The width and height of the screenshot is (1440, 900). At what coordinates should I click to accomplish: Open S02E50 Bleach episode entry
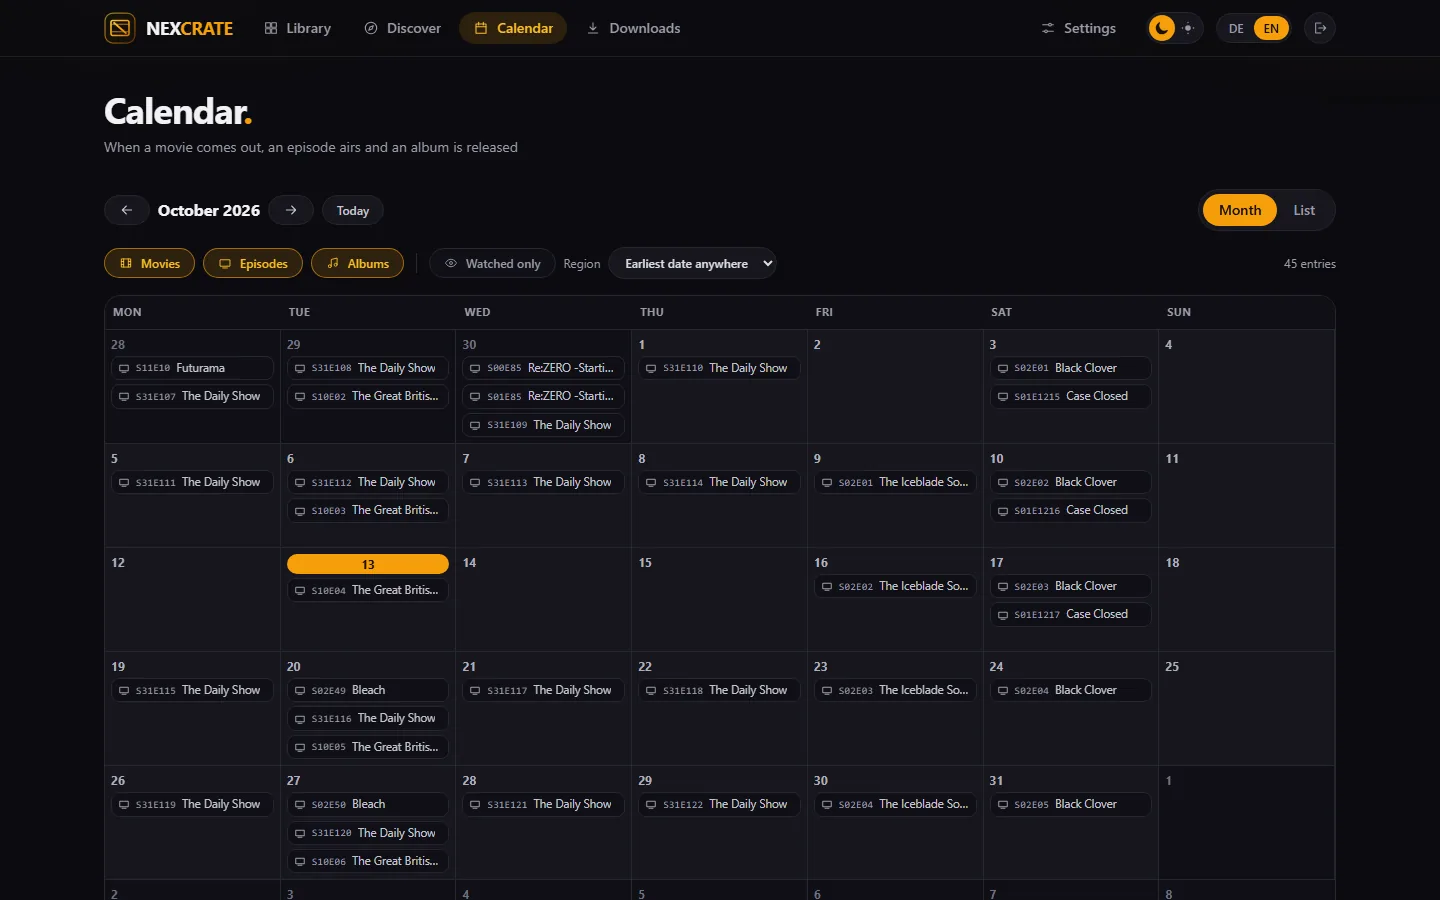click(368, 804)
